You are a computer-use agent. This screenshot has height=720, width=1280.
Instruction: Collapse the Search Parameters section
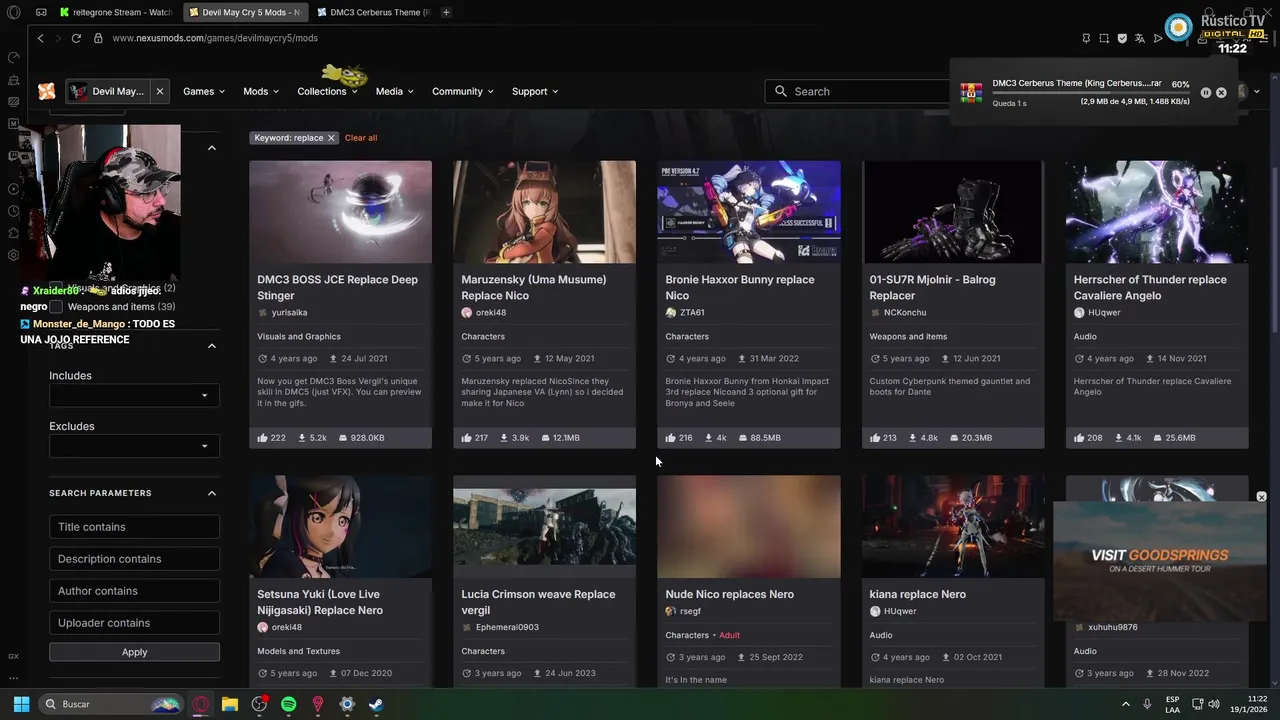pyautogui.click(x=212, y=493)
